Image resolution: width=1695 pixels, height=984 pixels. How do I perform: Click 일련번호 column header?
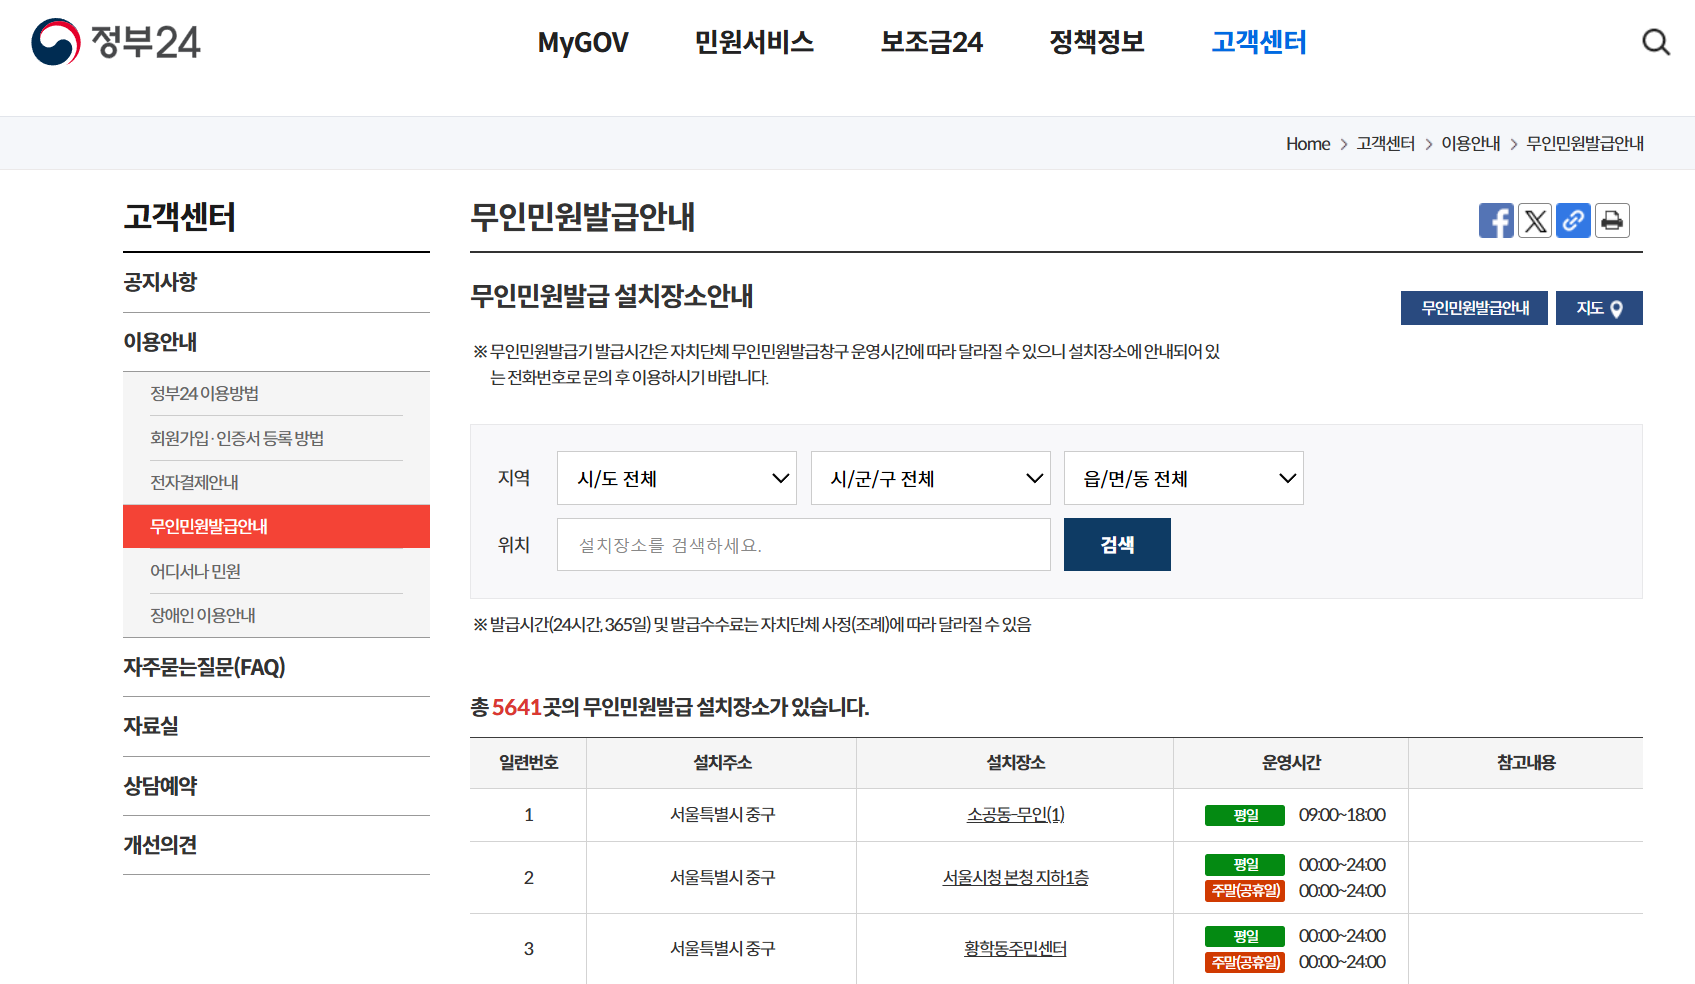[528, 763]
